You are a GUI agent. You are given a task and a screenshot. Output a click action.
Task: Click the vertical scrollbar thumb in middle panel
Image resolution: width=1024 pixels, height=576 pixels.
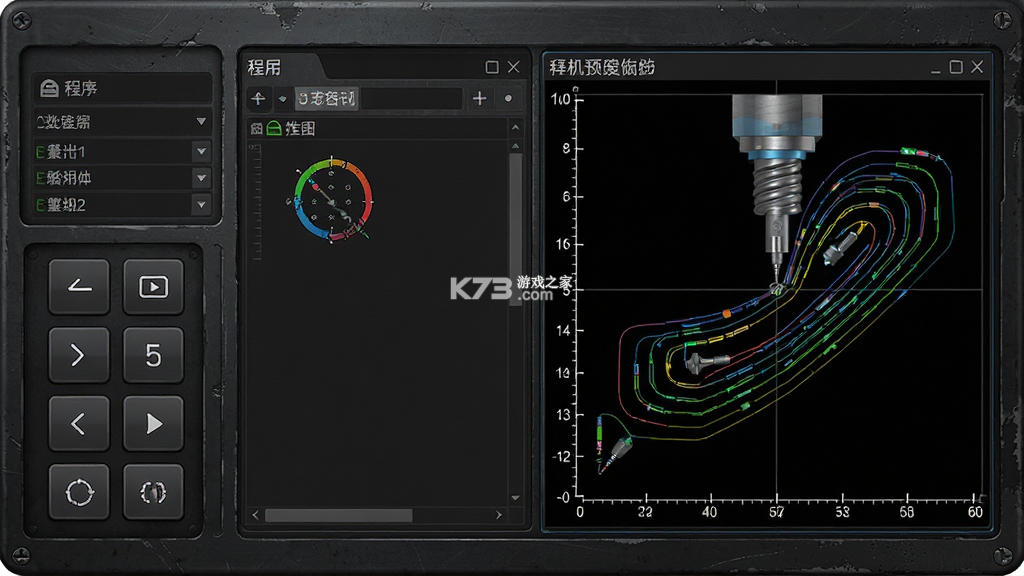tap(515, 229)
